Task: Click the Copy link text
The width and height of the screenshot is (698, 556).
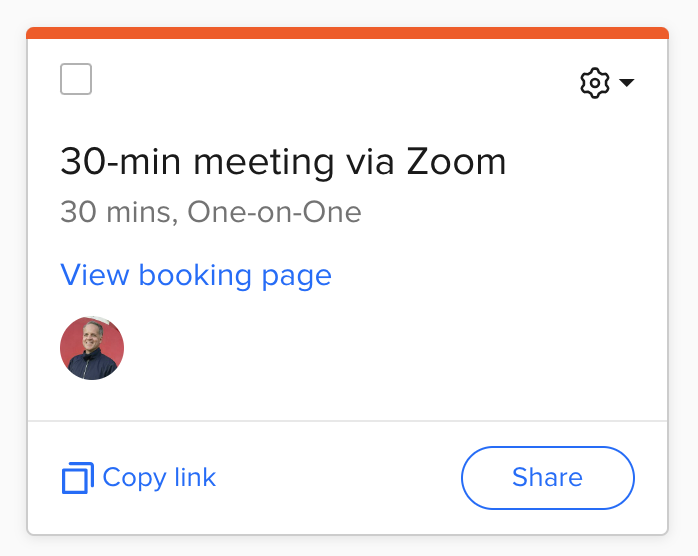Action: pos(159,478)
